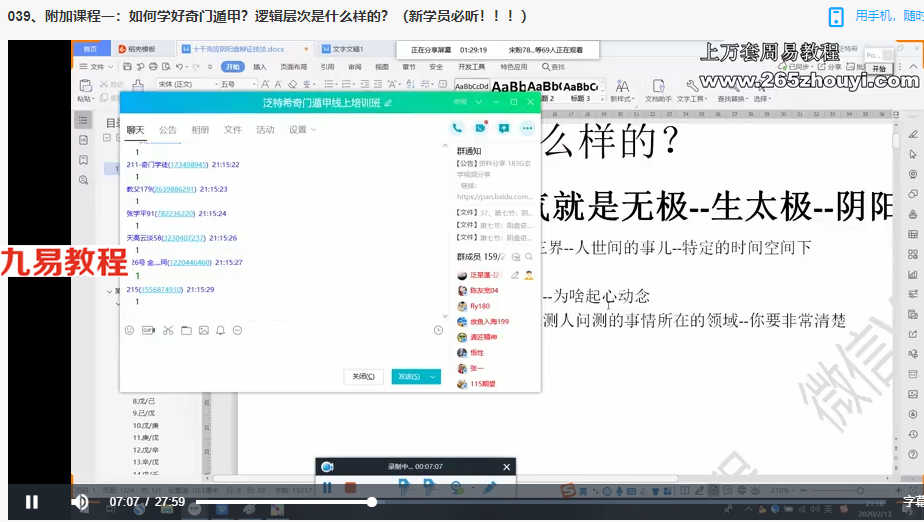Open the send button's arrow dropdown

433,376
